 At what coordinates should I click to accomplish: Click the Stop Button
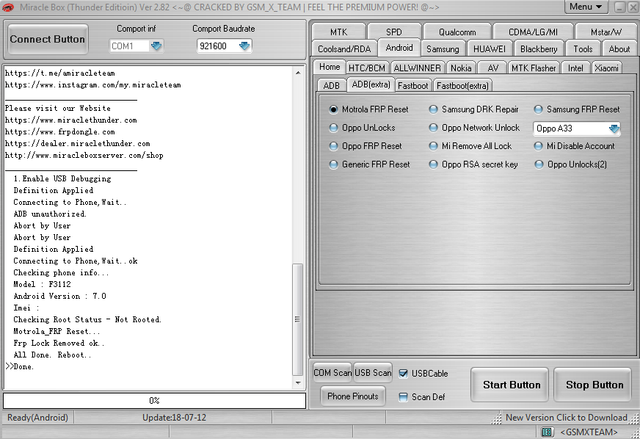(x=593, y=385)
